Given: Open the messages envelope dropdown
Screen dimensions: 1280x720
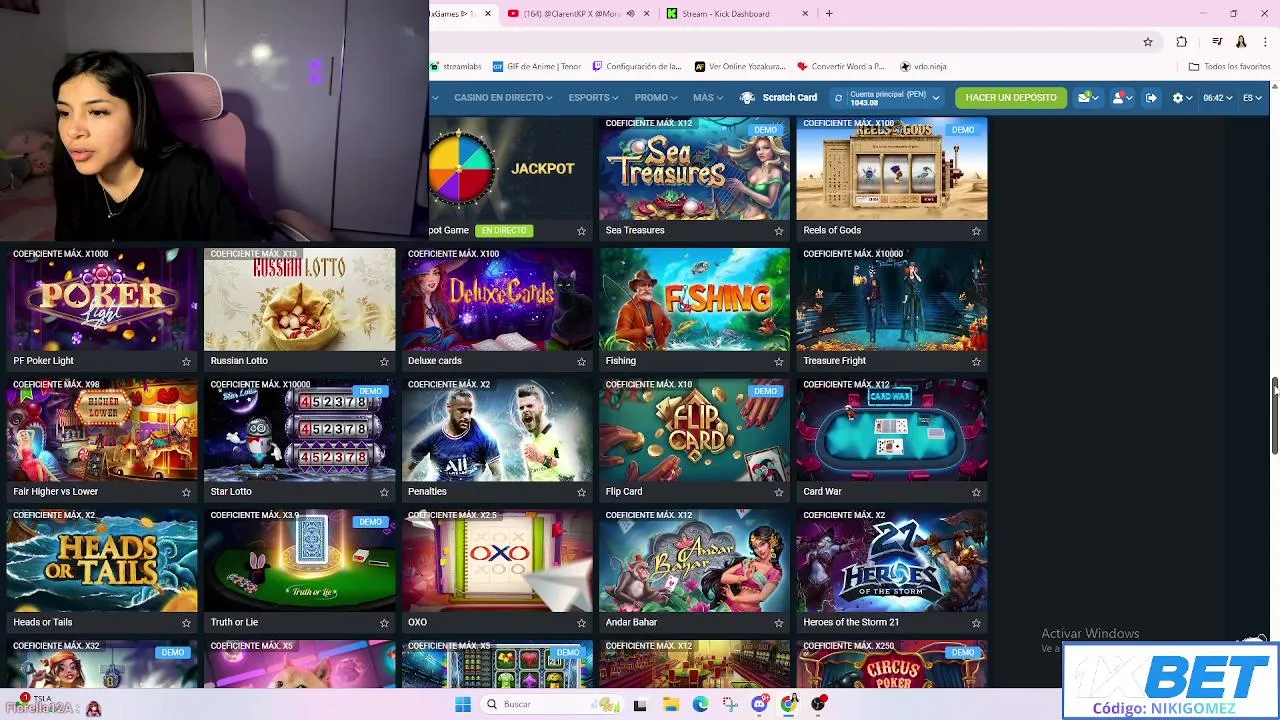Looking at the screenshot, I should coord(1088,98).
